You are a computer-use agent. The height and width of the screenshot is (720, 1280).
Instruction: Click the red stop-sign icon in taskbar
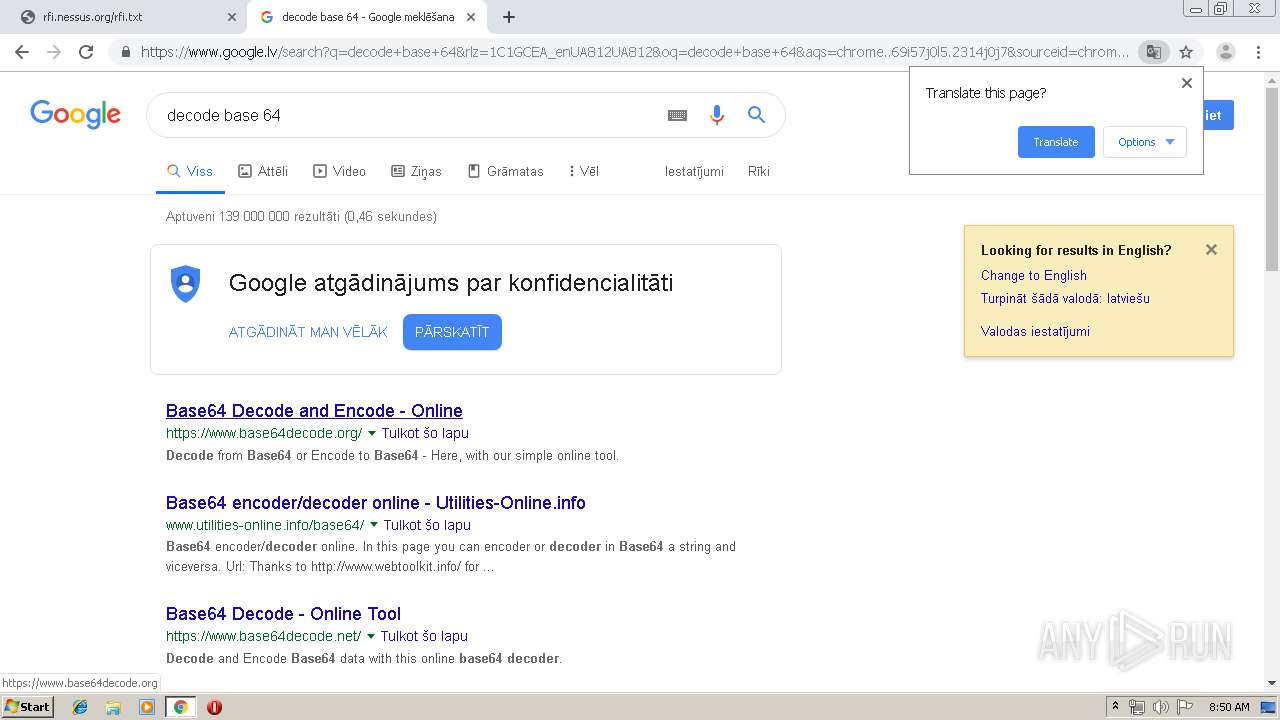[x=214, y=707]
